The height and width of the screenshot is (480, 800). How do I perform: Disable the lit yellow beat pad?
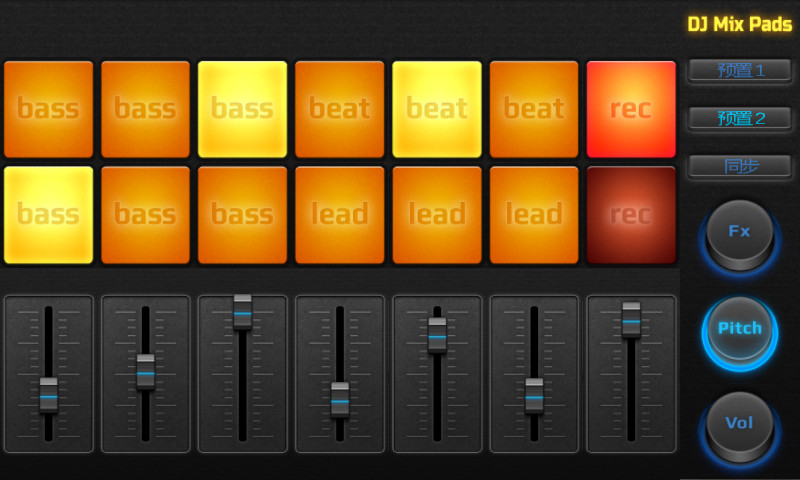coord(436,109)
